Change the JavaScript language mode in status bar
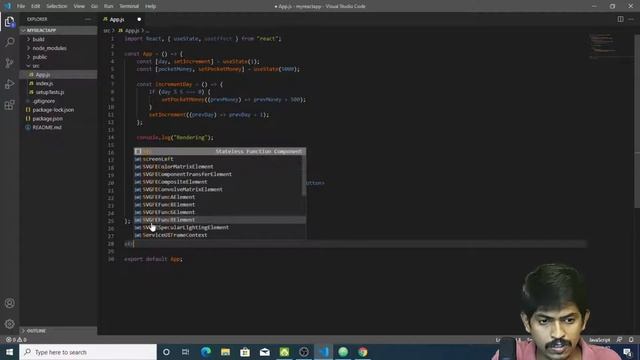 (599, 340)
